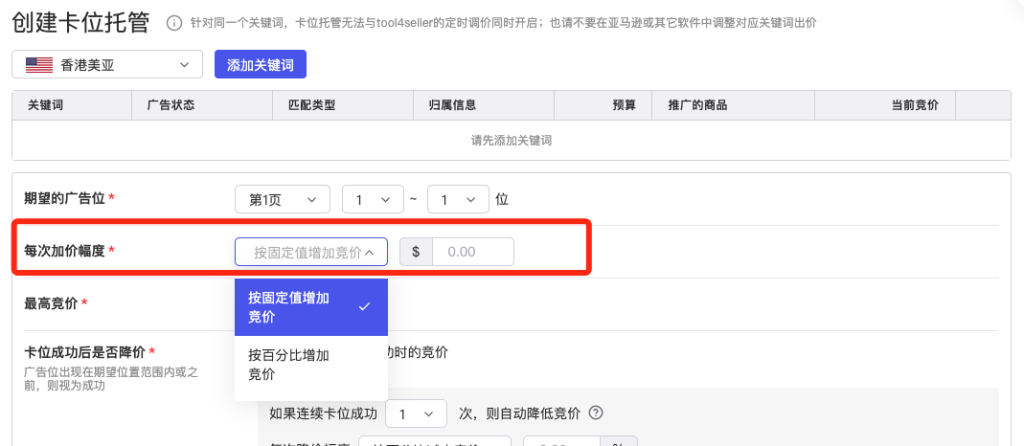Click the info icon beside 创建卡位托管 title

pos(174,24)
